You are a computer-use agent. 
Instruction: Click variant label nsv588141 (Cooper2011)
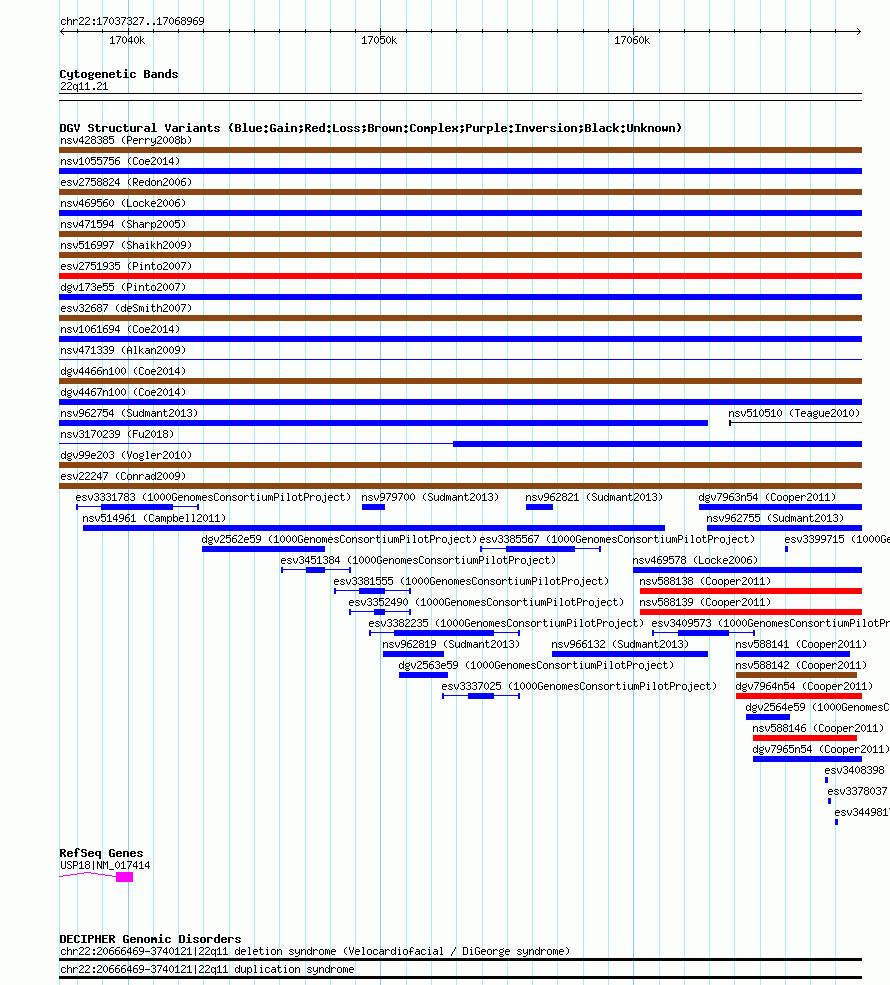pos(801,644)
